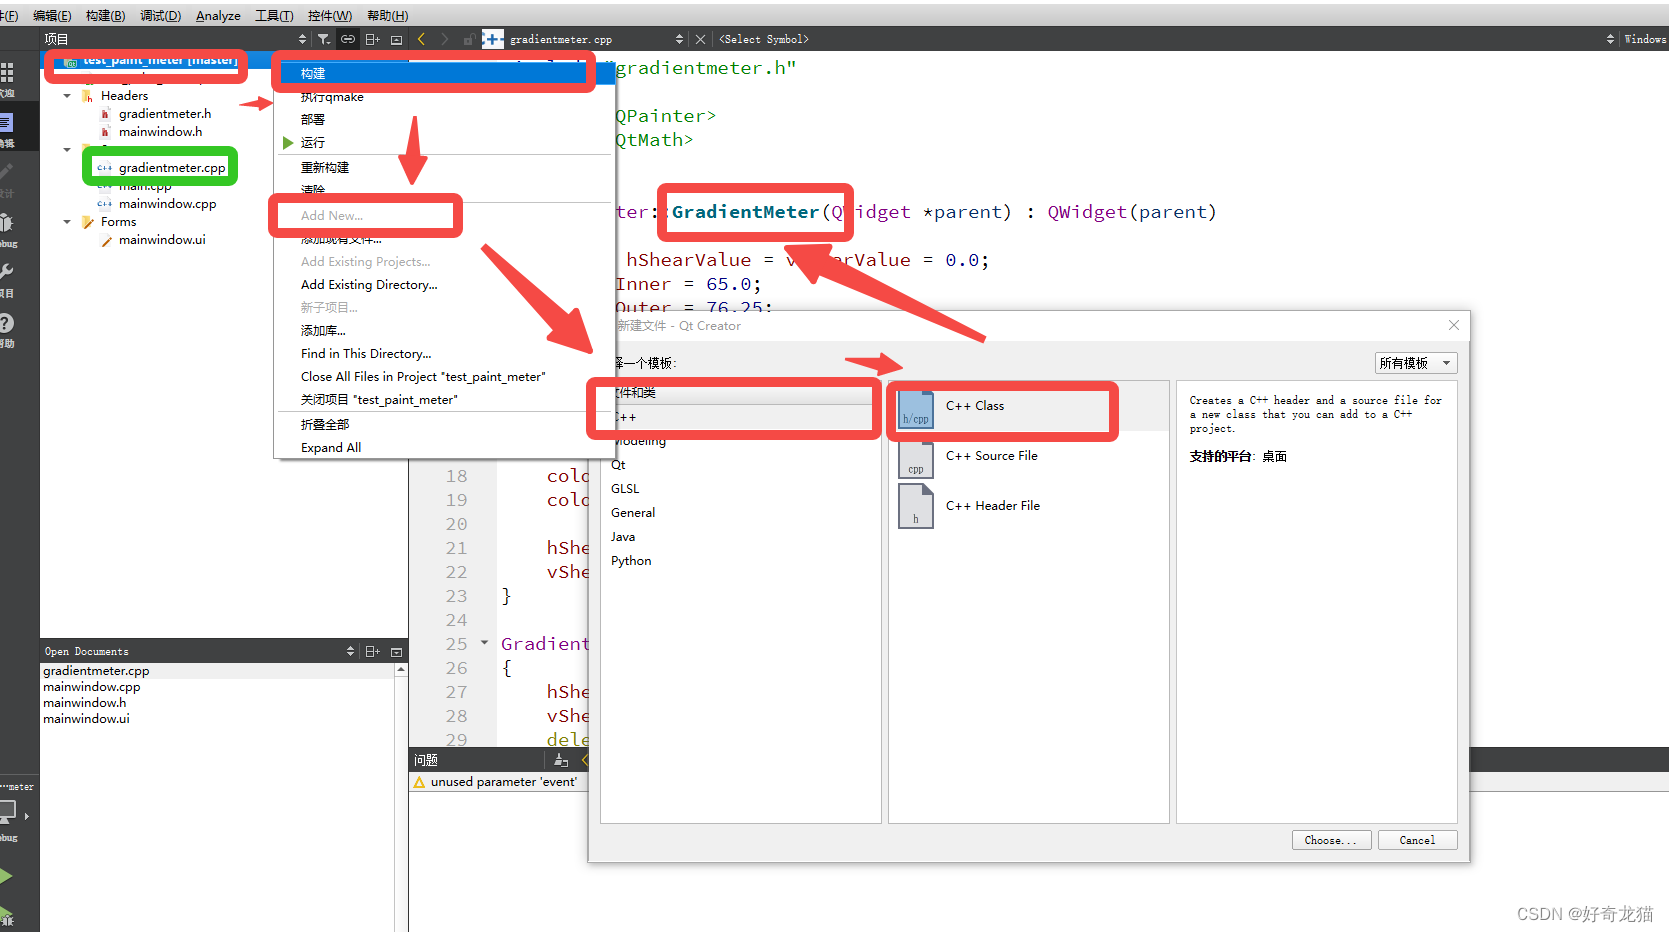
Task: Close the Open Documents pane
Action: 396,651
